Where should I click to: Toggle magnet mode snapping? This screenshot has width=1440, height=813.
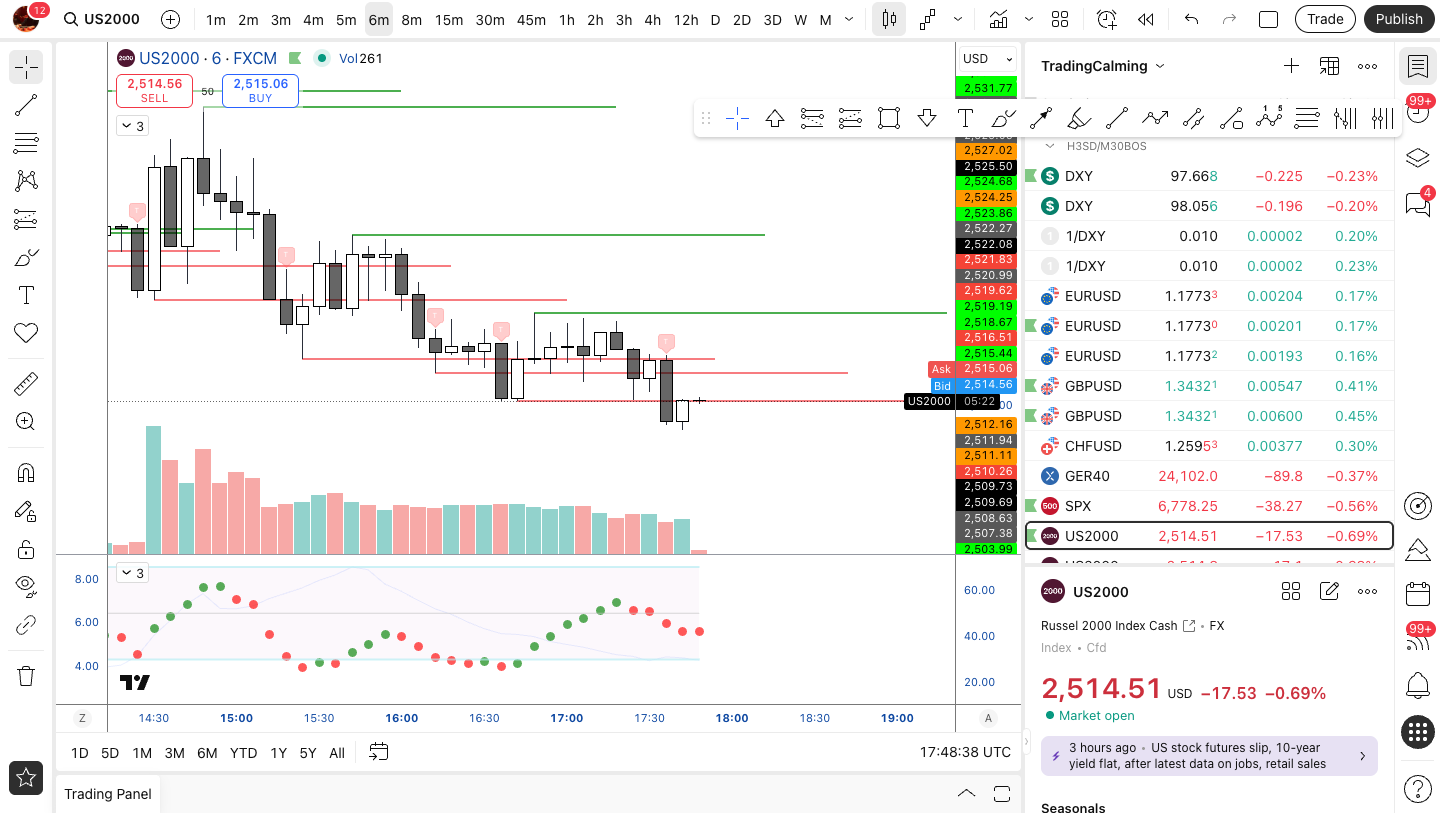click(x=26, y=472)
